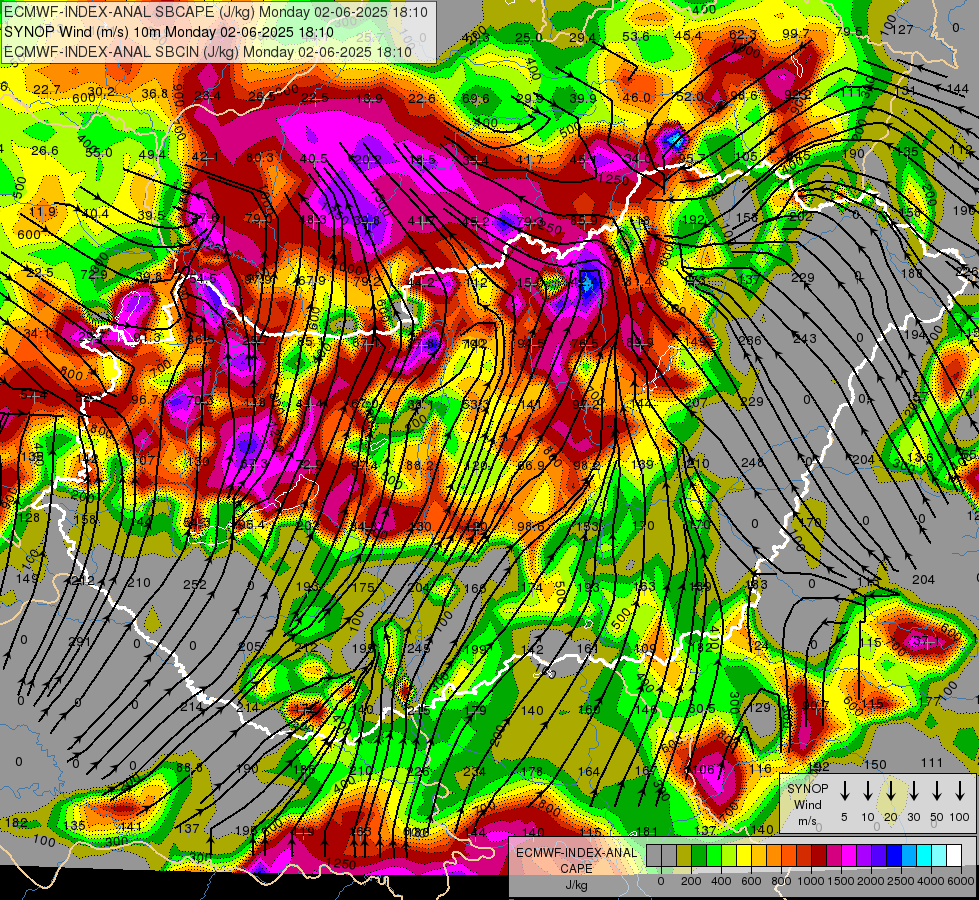
Task: Click the '4000' tick label on CAPE scale
Action: tap(931, 881)
